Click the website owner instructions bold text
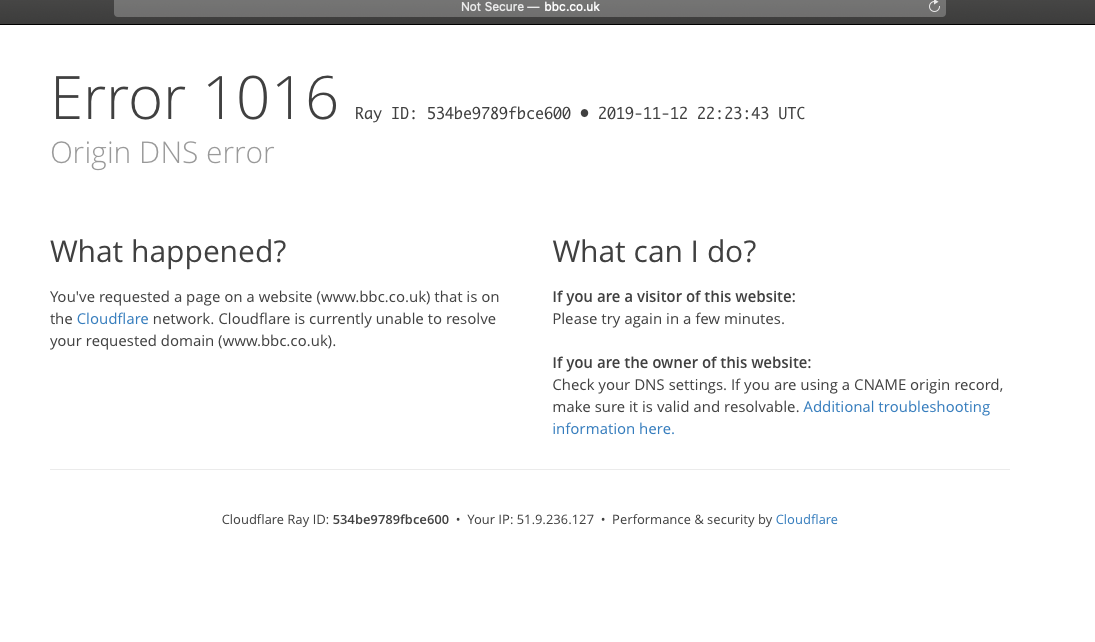Viewport: 1095px width, 642px height. (681, 362)
